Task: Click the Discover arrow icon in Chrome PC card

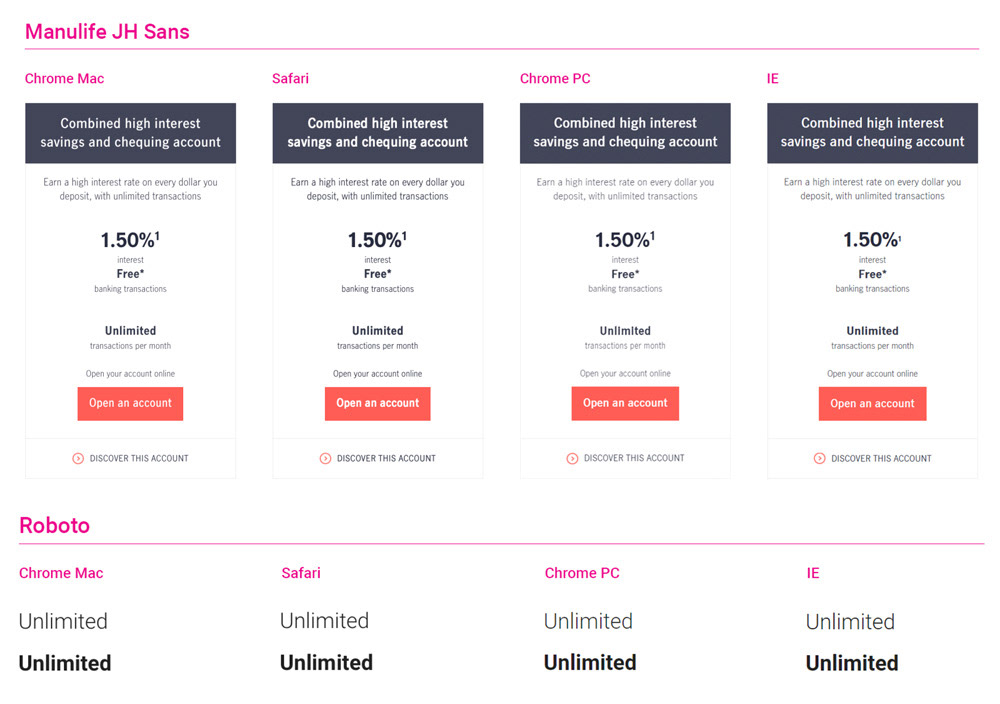Action: point(573,458)
